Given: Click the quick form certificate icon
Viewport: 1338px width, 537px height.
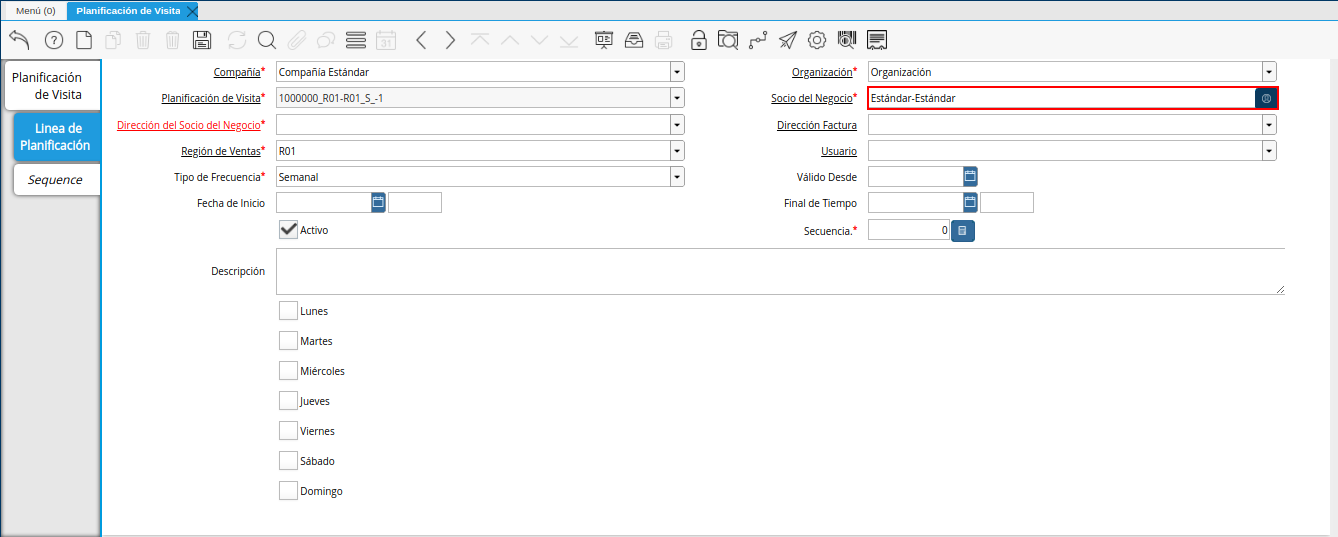Looking at the screenshot, I should 877,40.
